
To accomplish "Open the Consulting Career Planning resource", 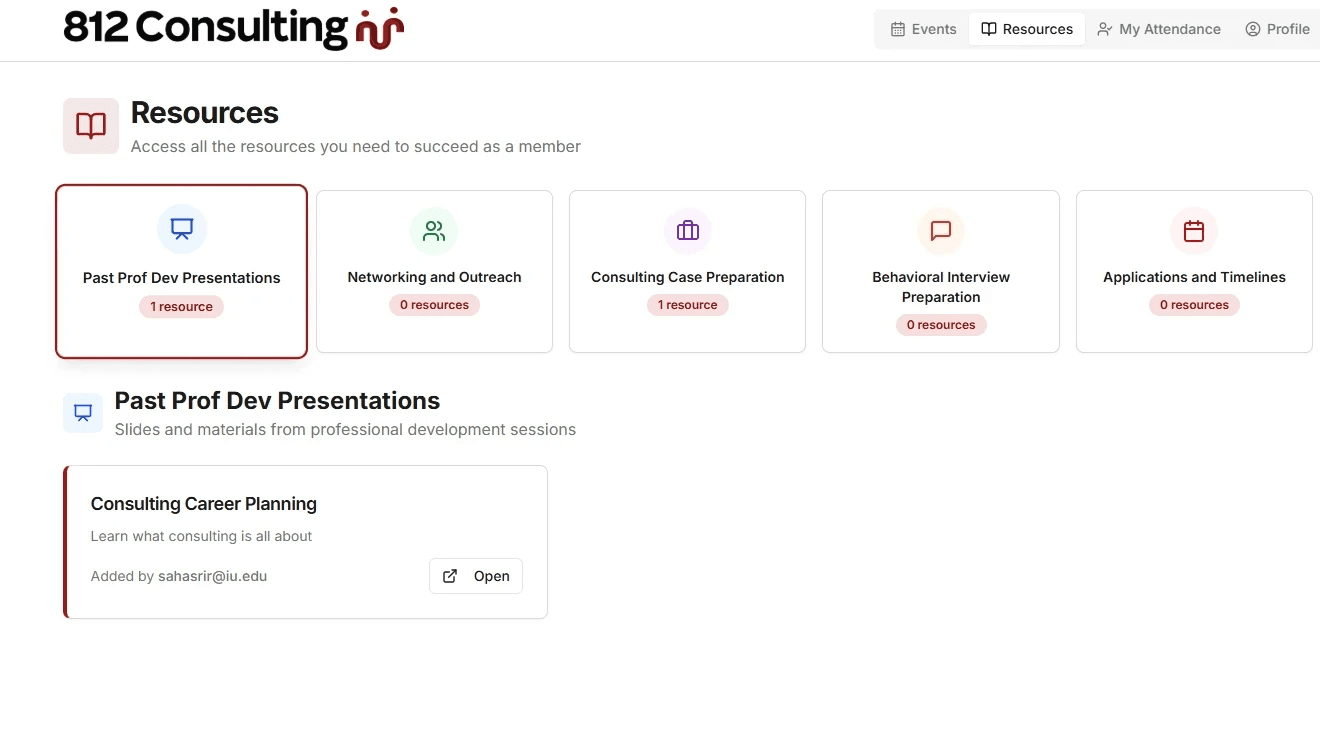I will click(476, 576).
